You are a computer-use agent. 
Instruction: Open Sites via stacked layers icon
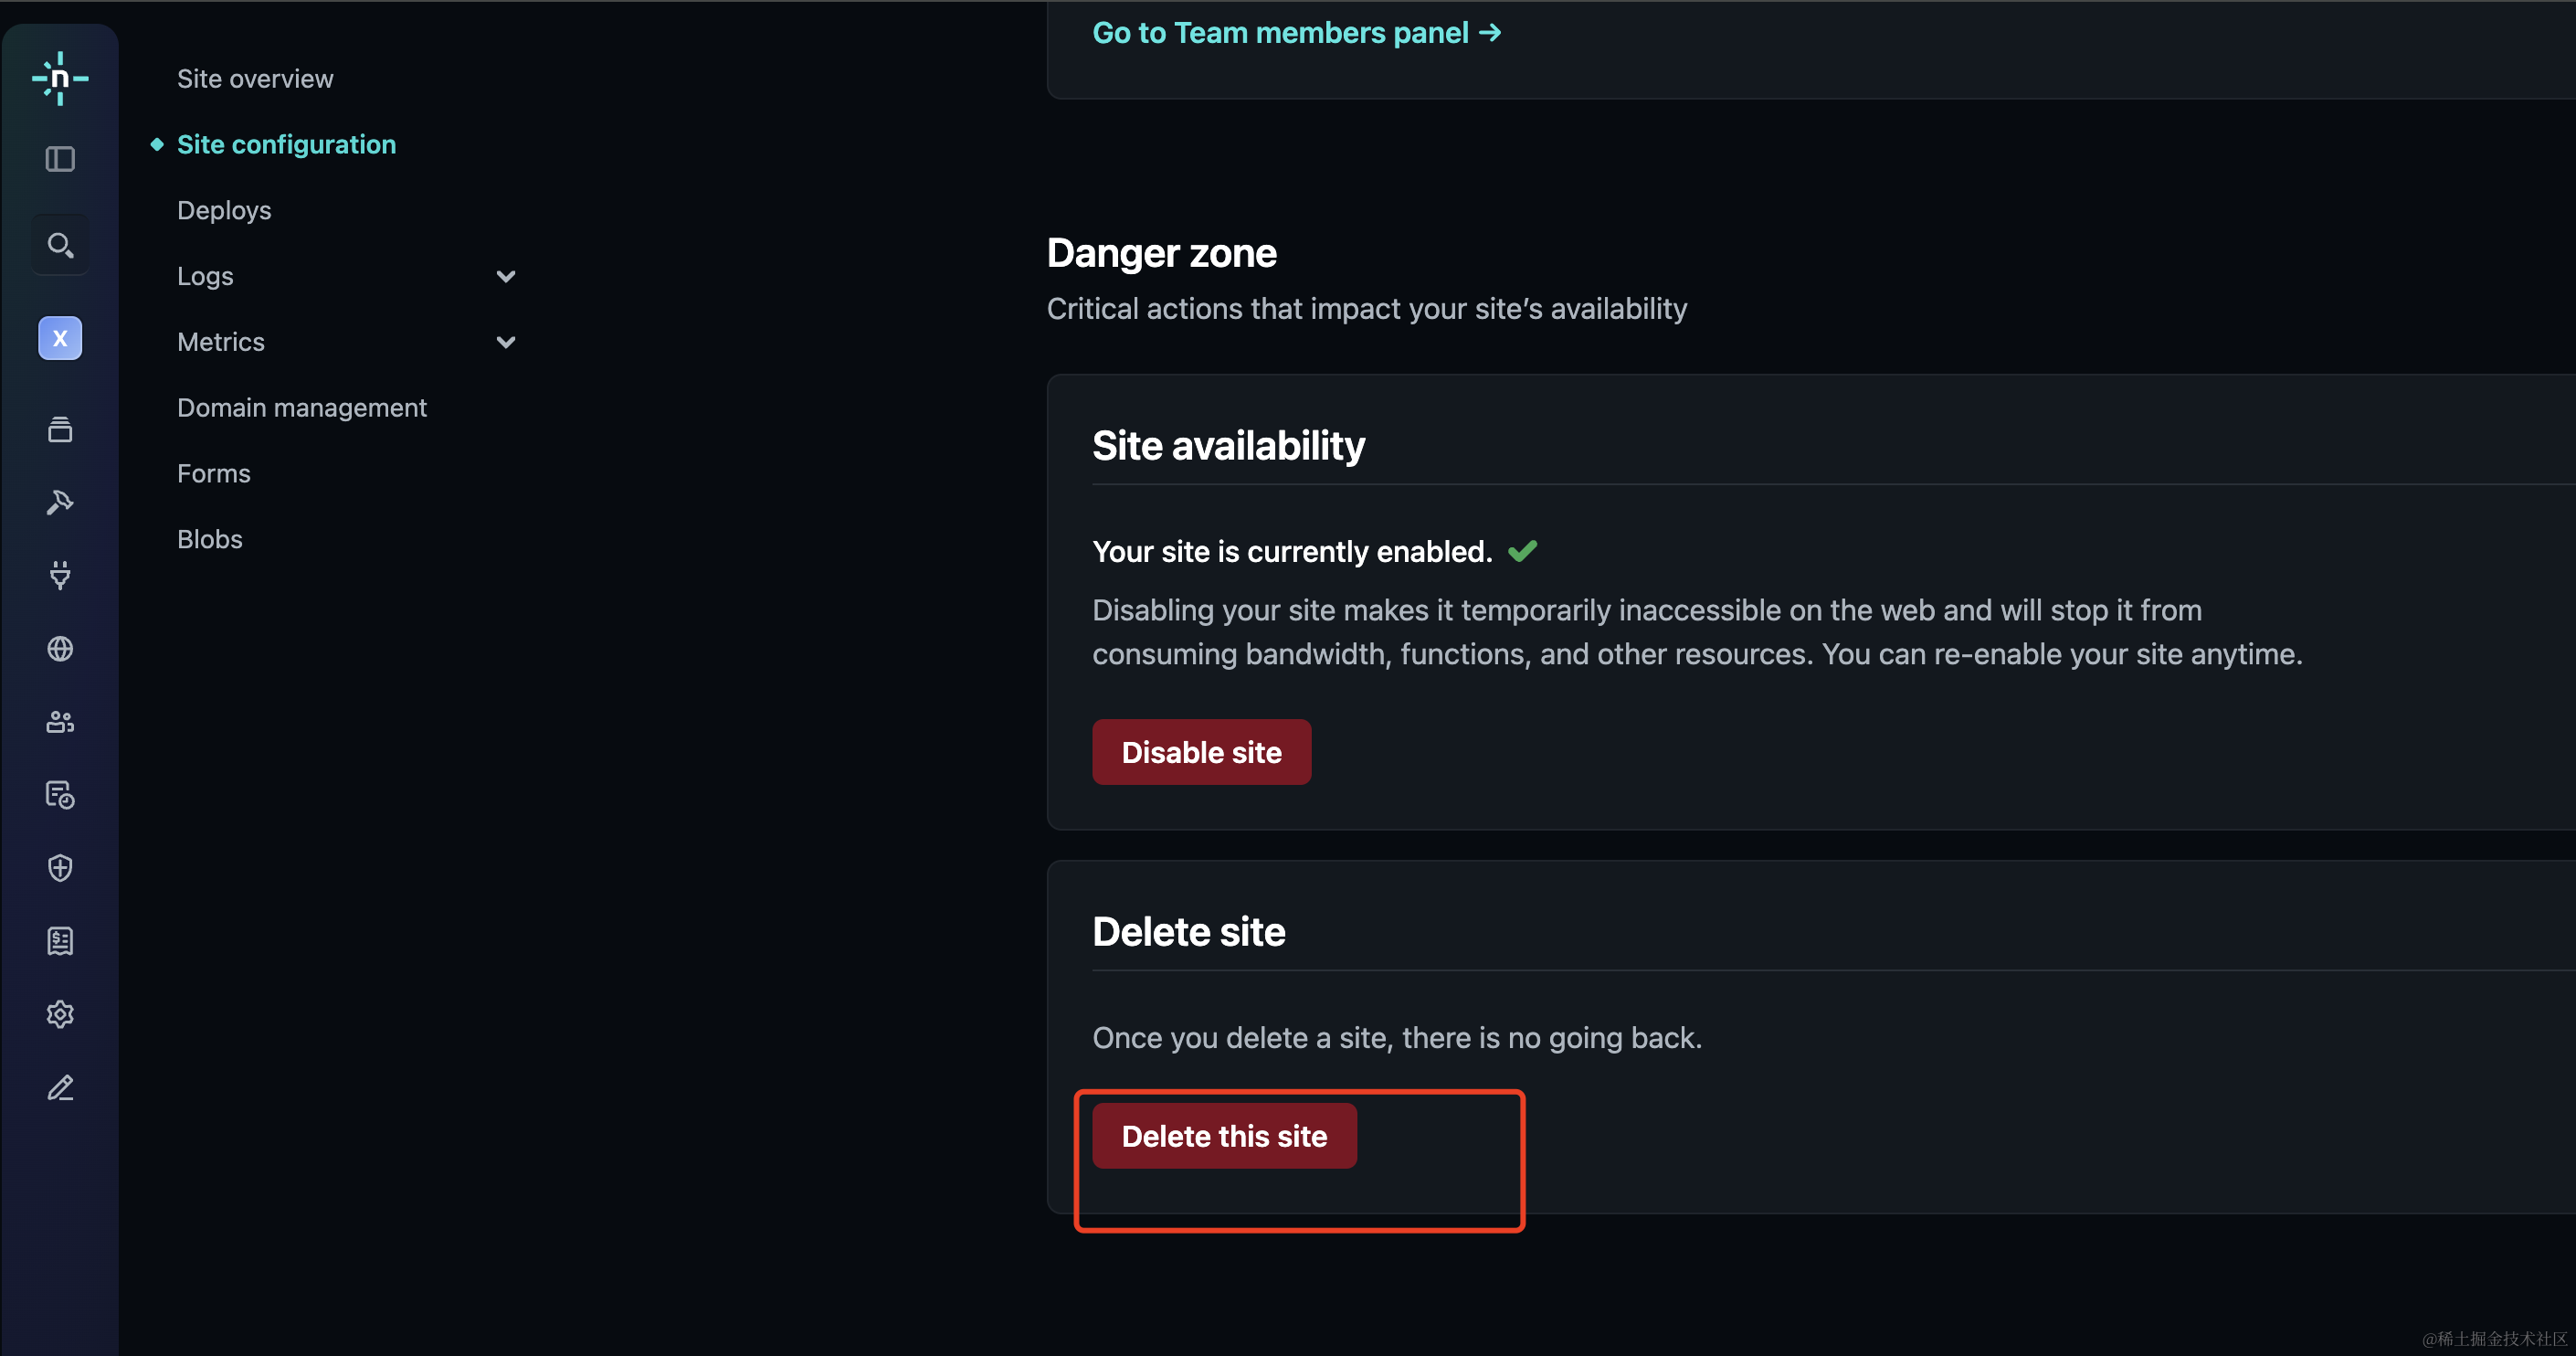60,429
